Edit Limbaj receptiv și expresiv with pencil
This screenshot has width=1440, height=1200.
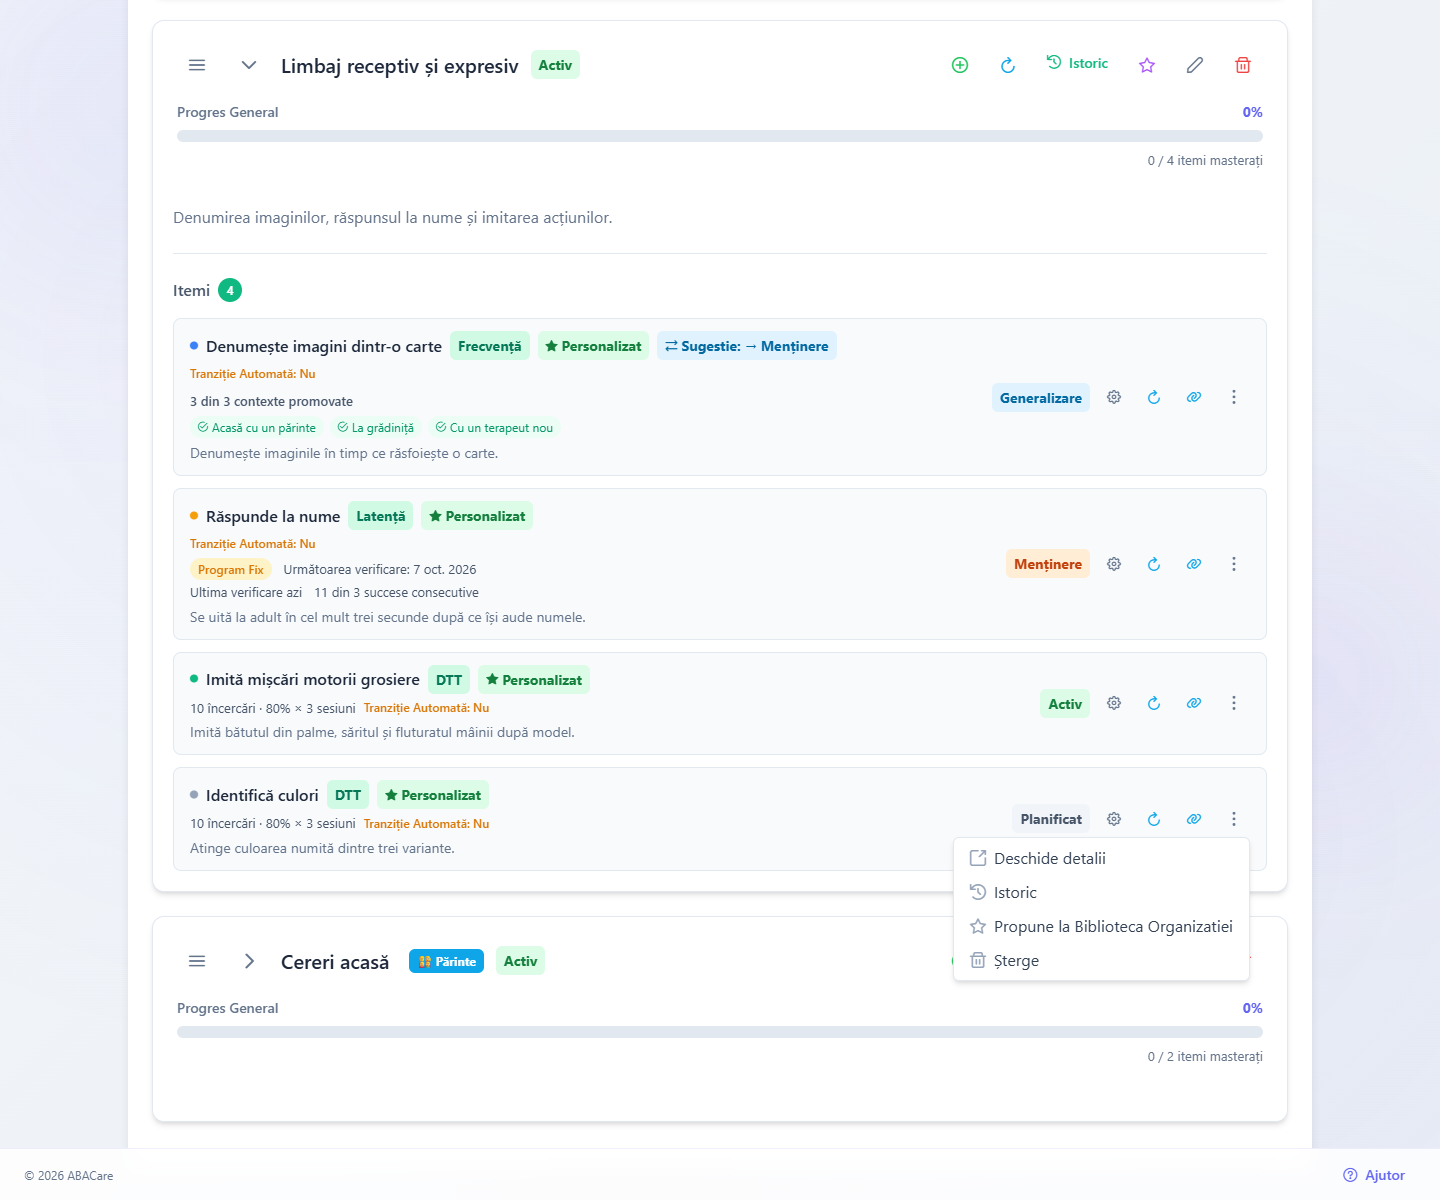1195,65
